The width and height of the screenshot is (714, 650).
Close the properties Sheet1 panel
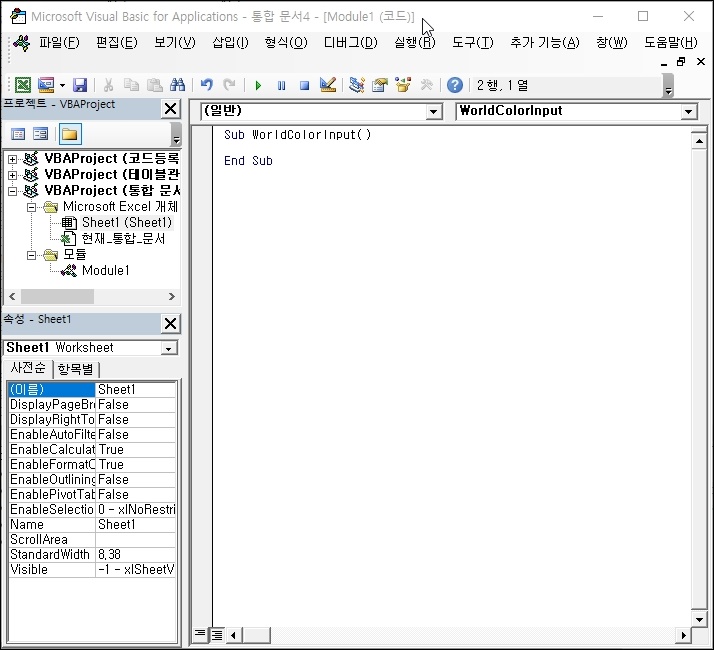click(170, 324)
